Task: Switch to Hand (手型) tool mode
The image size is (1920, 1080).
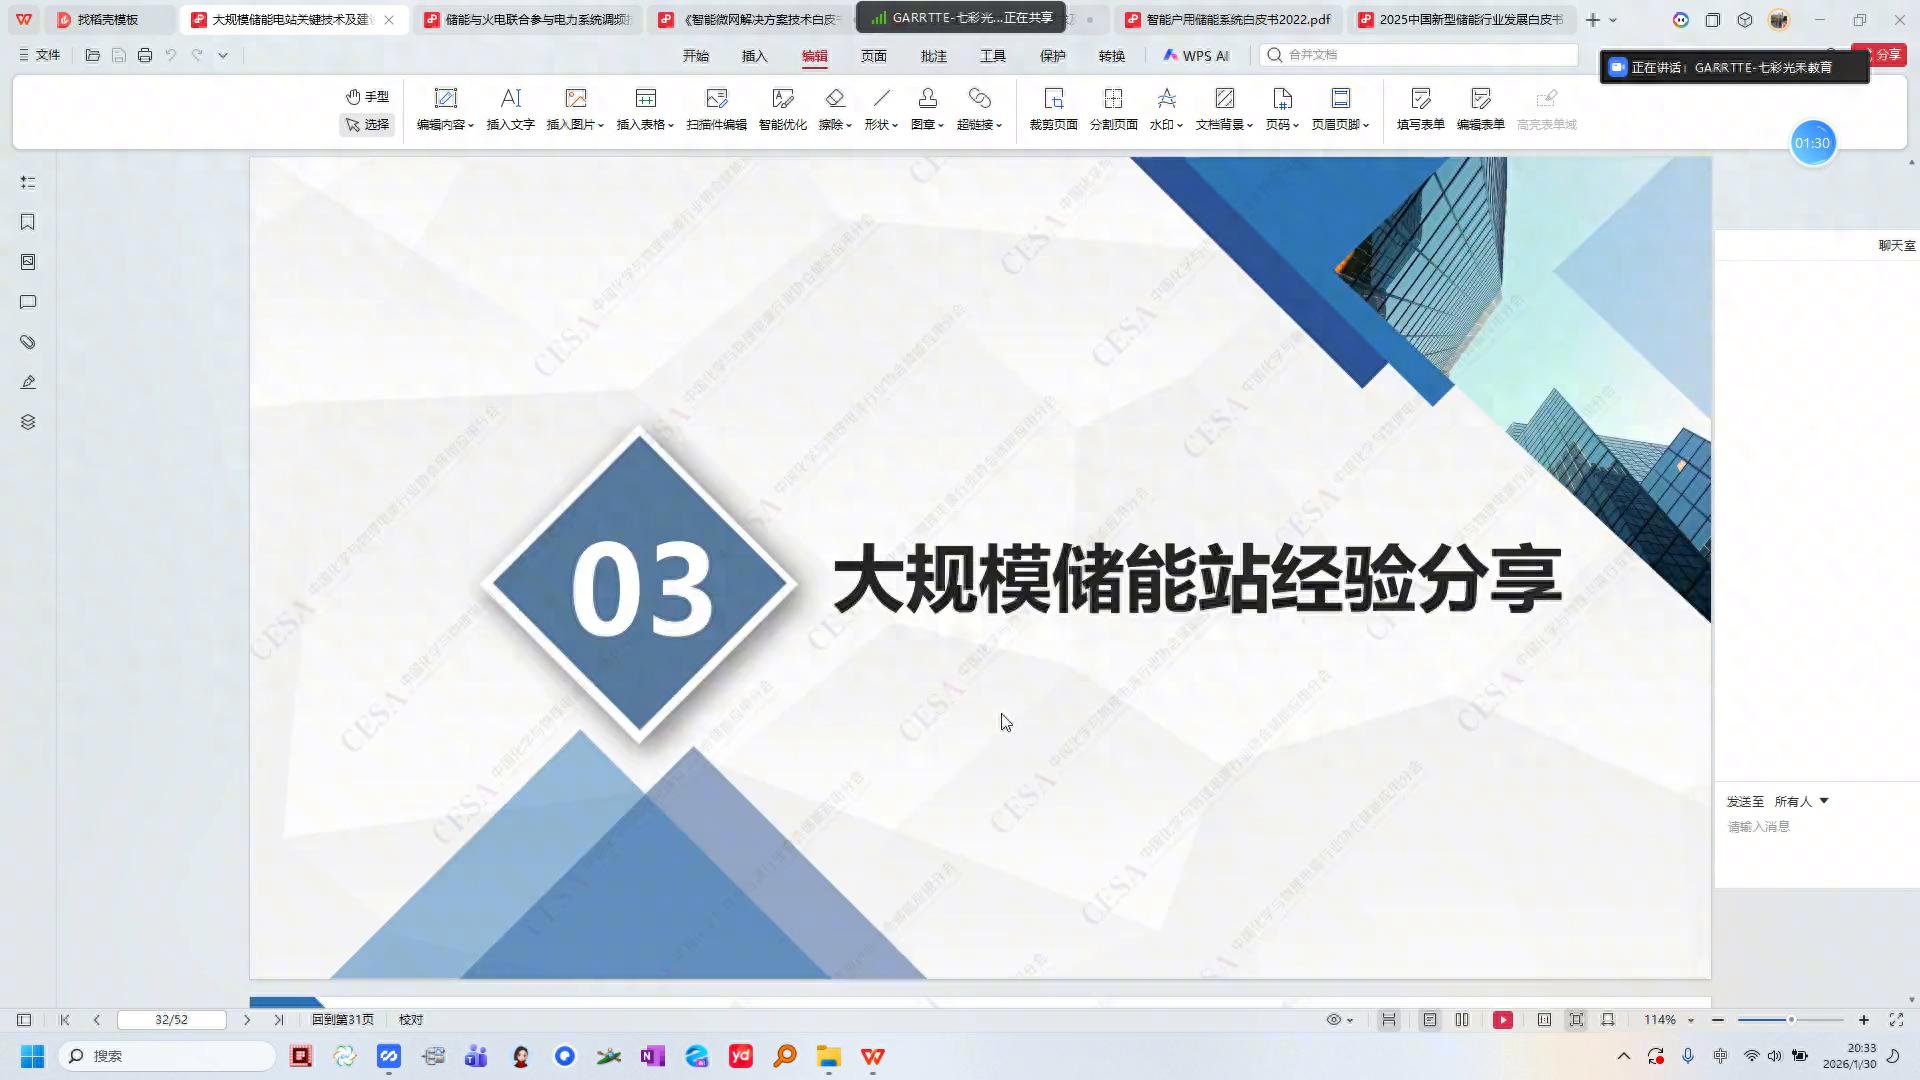Action: (367, 96)
